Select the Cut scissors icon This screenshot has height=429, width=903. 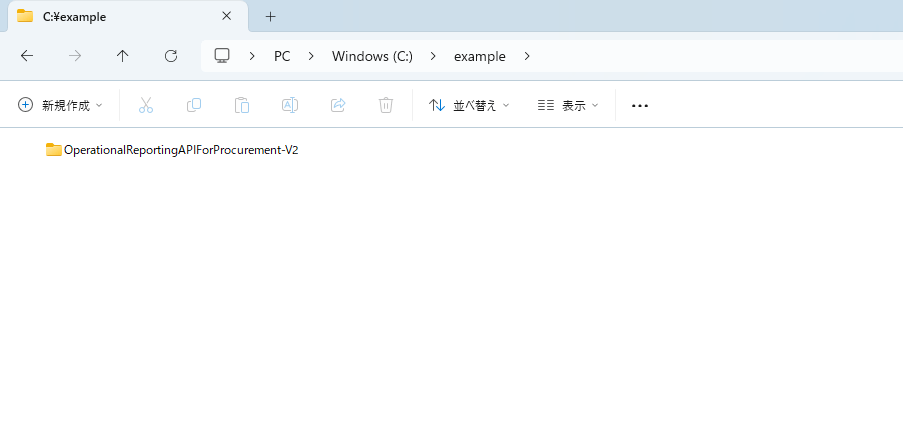[146, 105]
